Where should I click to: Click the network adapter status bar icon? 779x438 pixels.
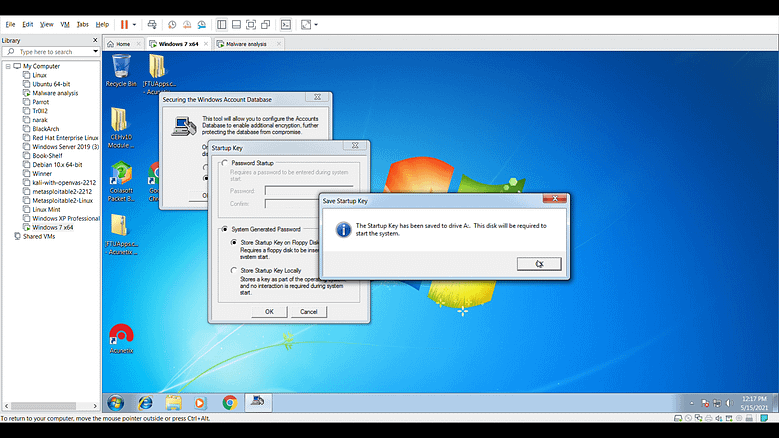click(x=699, y=418)
